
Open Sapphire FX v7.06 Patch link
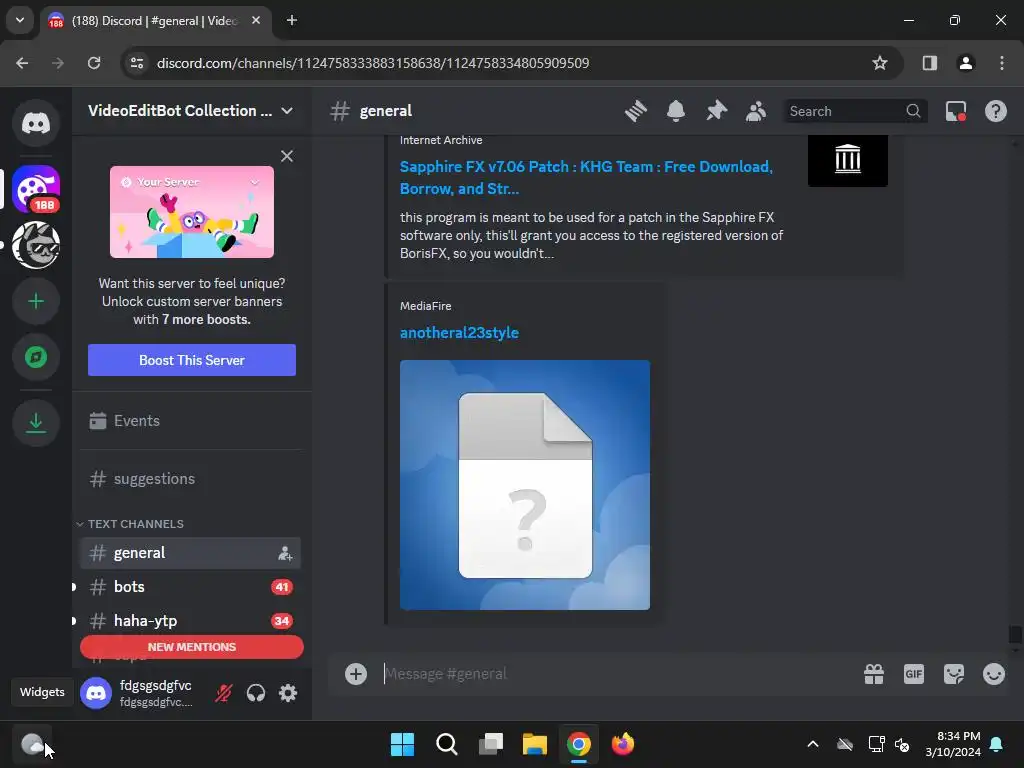(x=586, y=178)
